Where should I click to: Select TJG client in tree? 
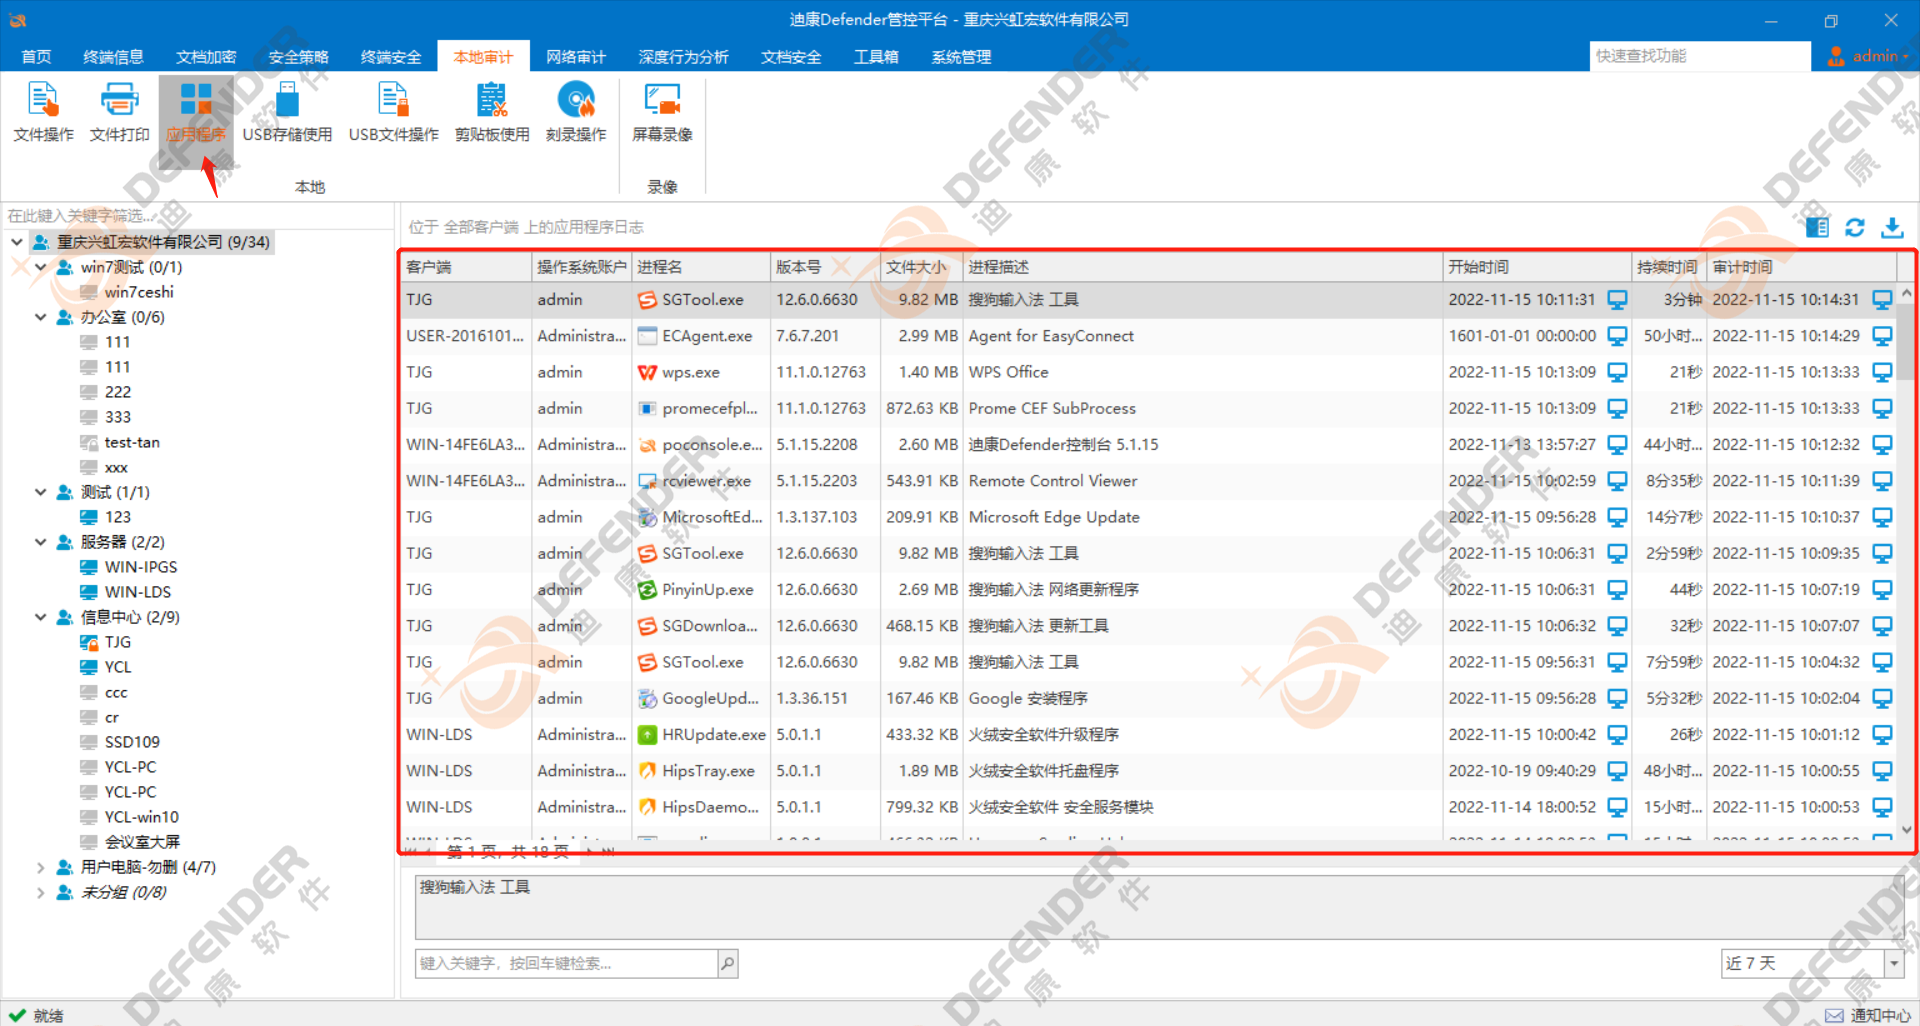pos(118,642)
